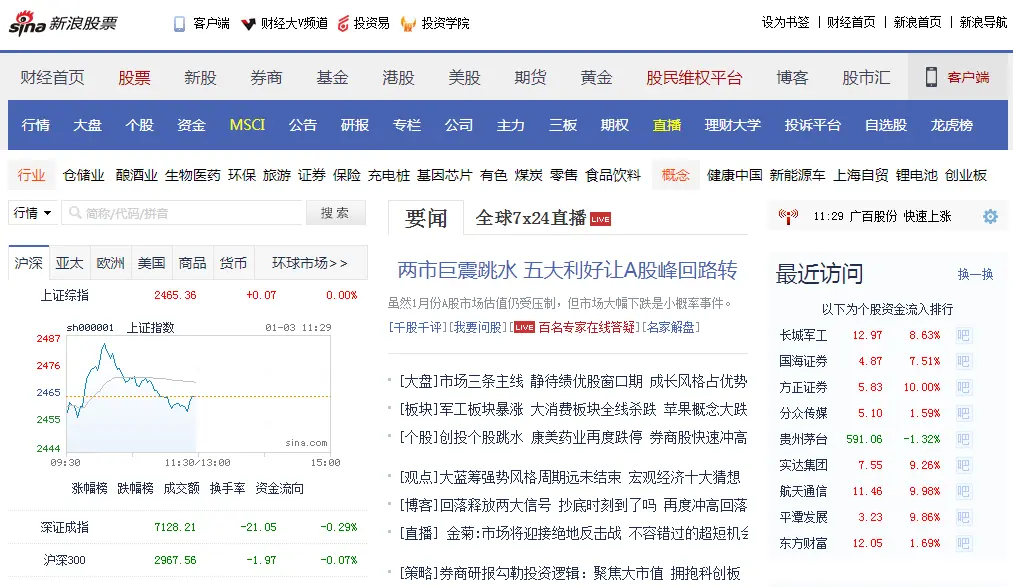Click the red broadcast signal icon
The height and width of the screenshot is (587, 1013).
point(788,216)
